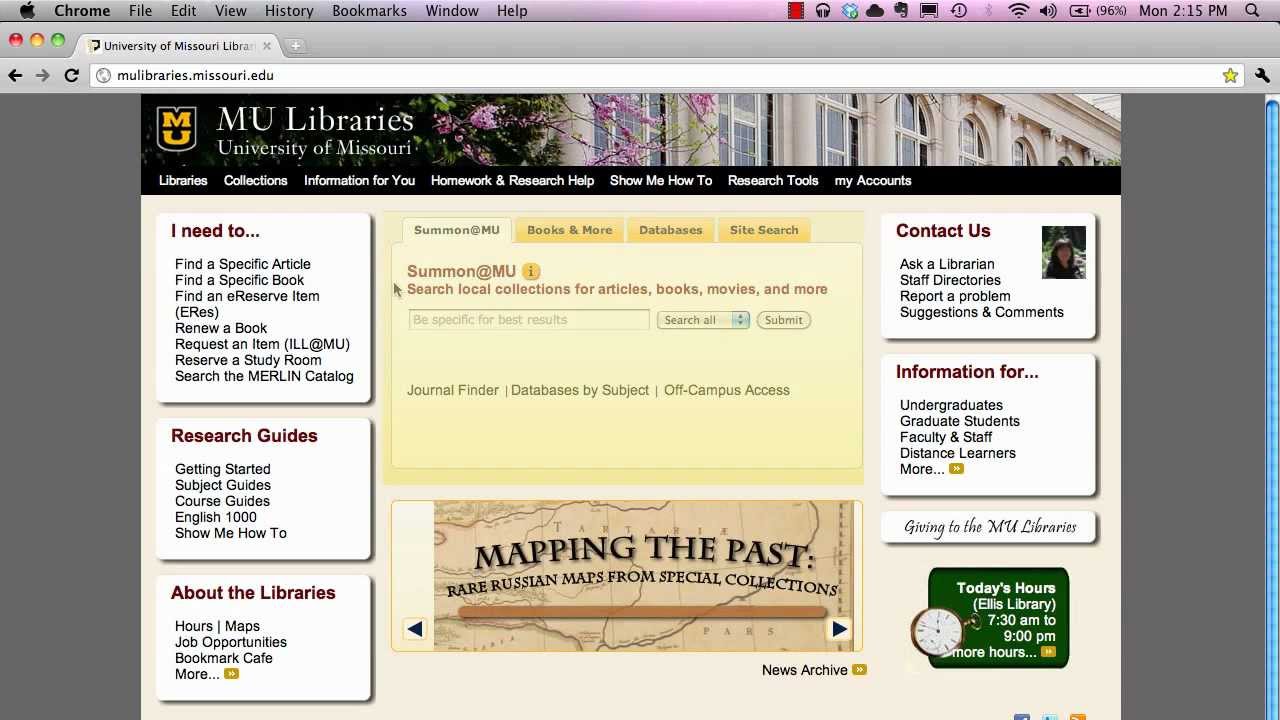Show next slide with the right arrow

pos(840,628)
